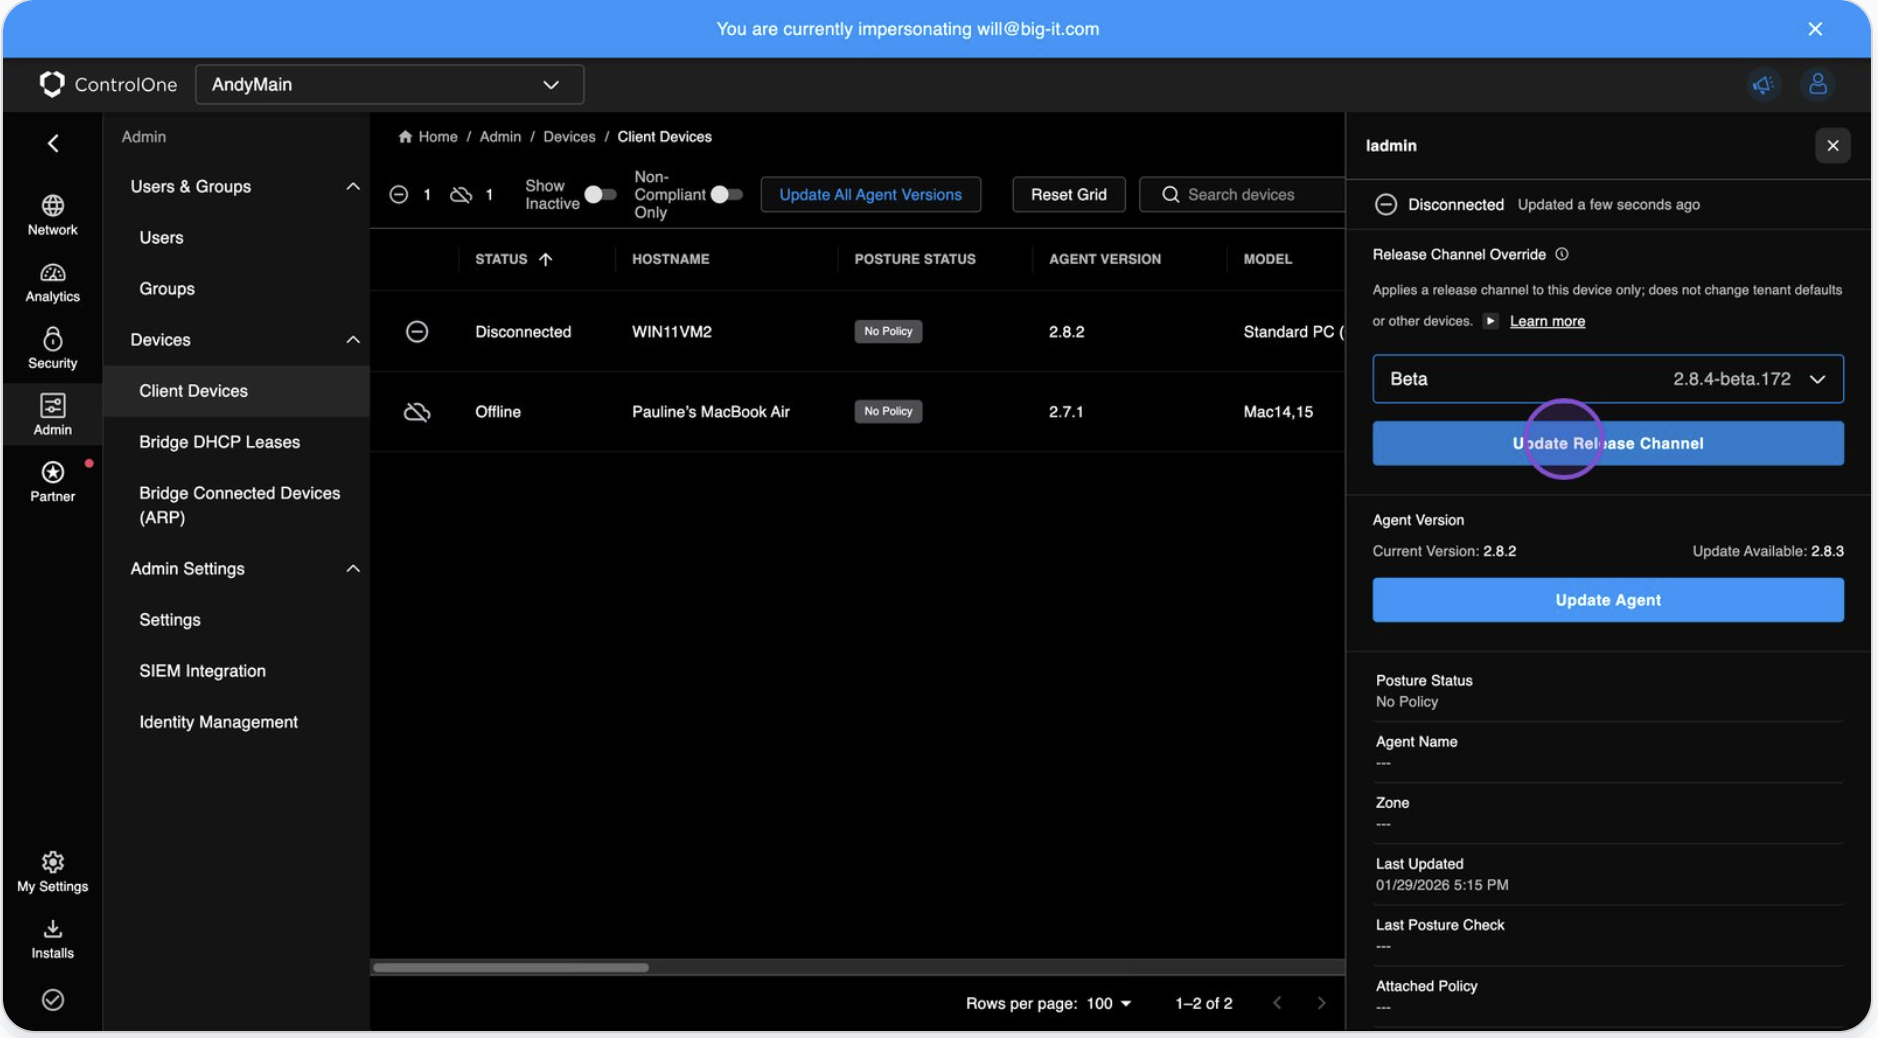Collapse the Users & Groups section
This screenshot has height=1038, width=1878.
coord(352,187)
